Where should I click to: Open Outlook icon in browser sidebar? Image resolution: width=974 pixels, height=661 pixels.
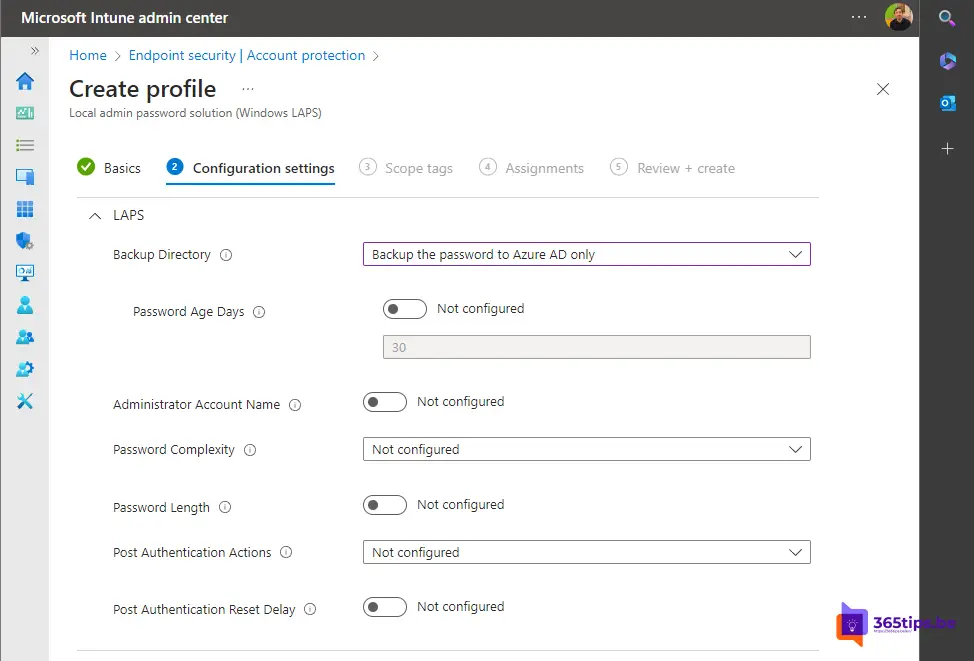point(947,103)
